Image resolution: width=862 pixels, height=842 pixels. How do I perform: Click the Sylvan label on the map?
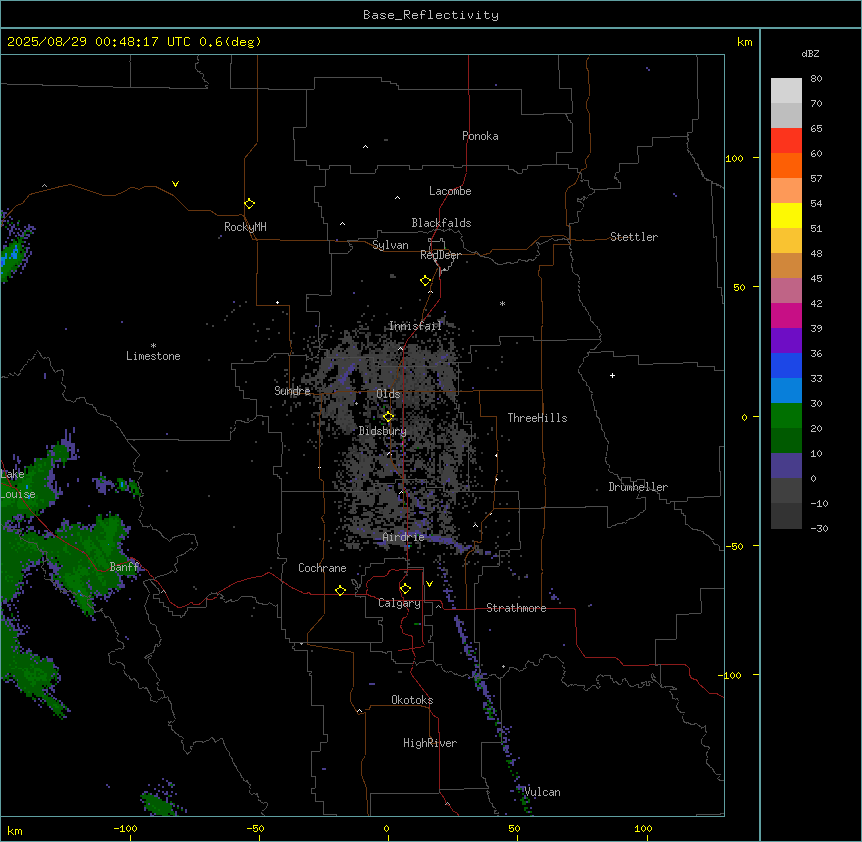(x=390, y=245)
